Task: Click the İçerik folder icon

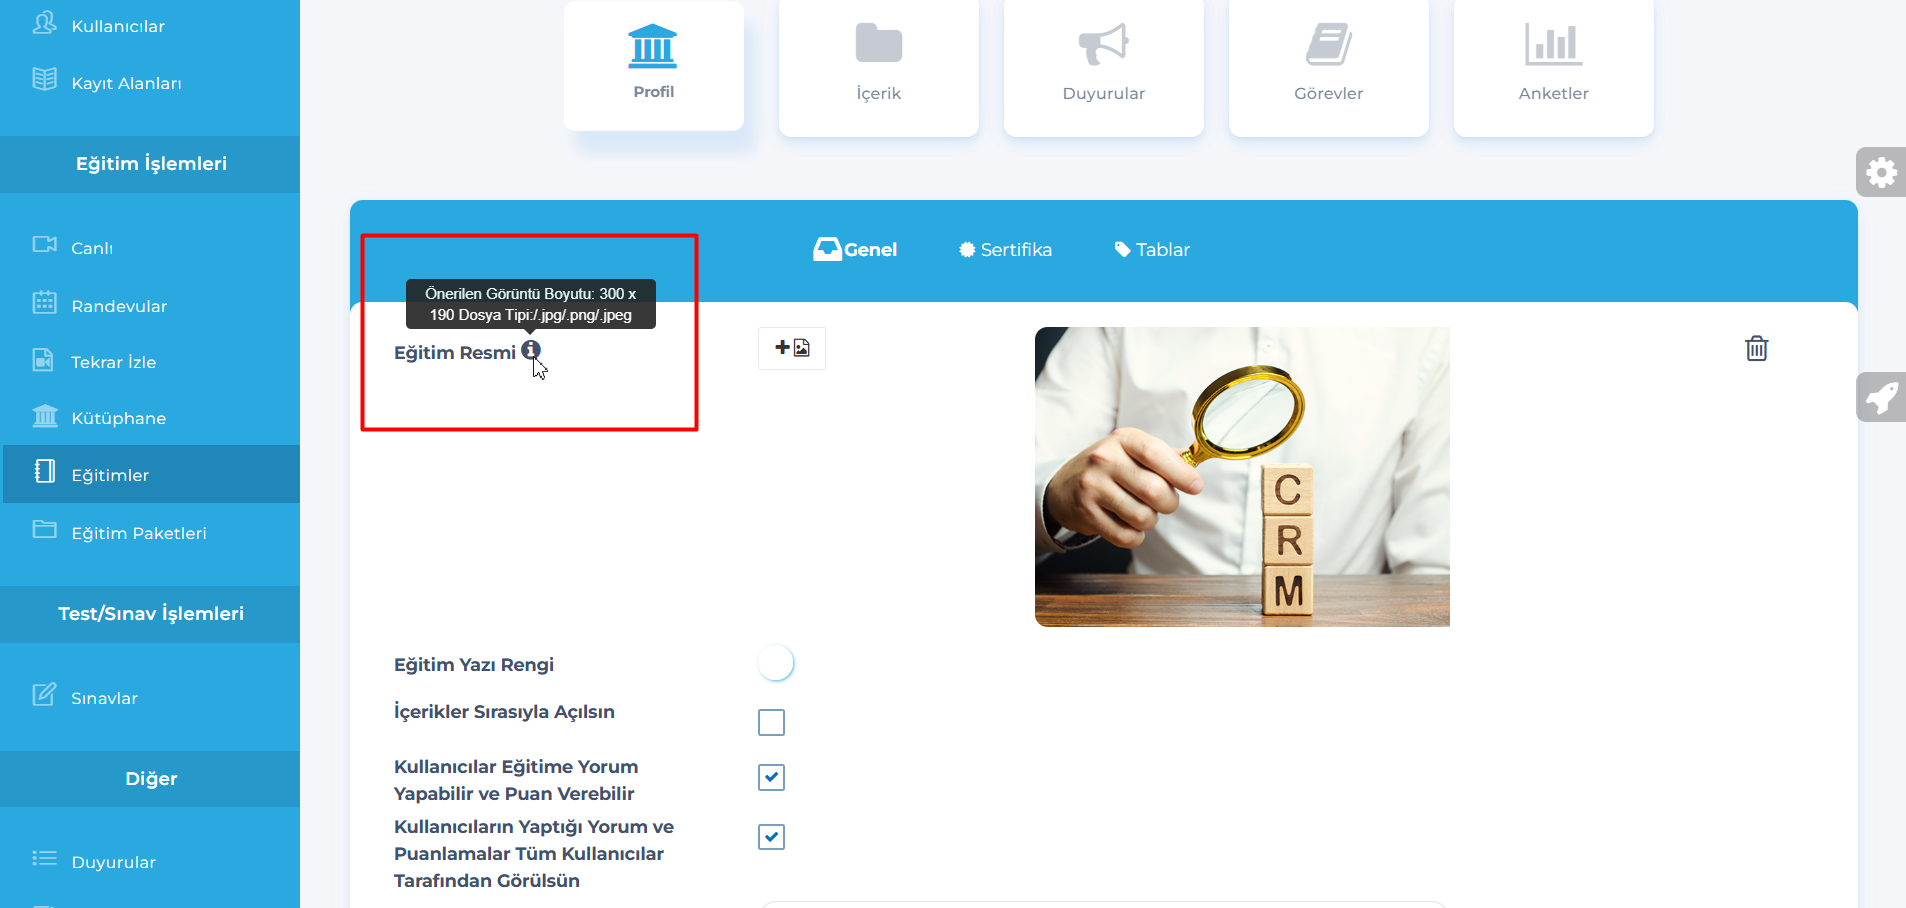Action: (879, 43)
